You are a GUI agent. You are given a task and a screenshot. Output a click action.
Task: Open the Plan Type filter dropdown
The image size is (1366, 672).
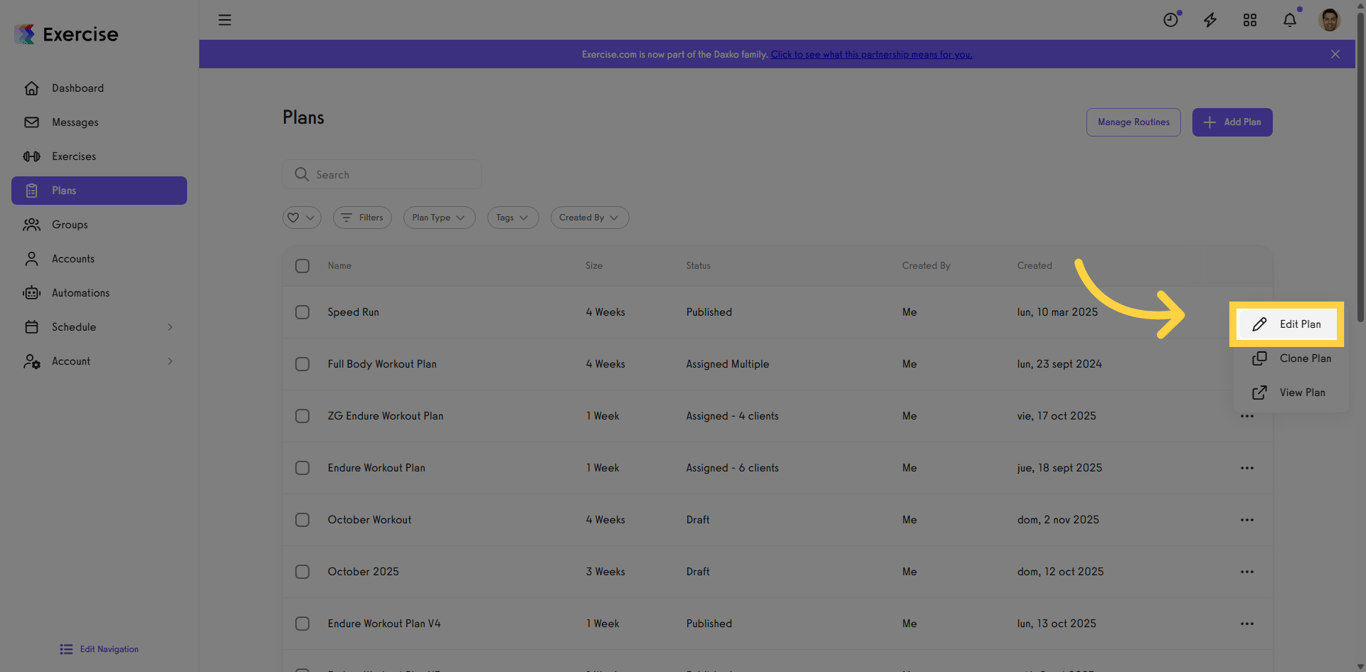[438, 217]
